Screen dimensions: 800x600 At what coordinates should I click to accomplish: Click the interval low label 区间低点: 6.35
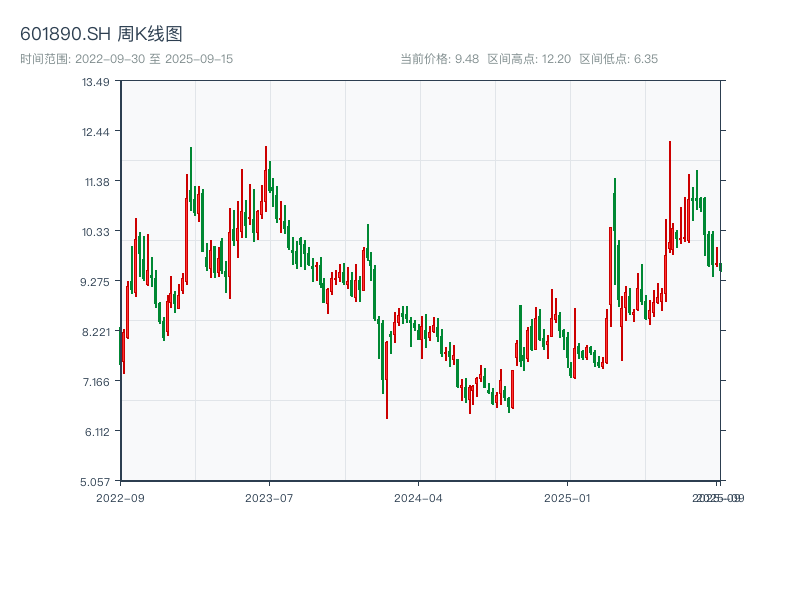click(x=618, y=59)
